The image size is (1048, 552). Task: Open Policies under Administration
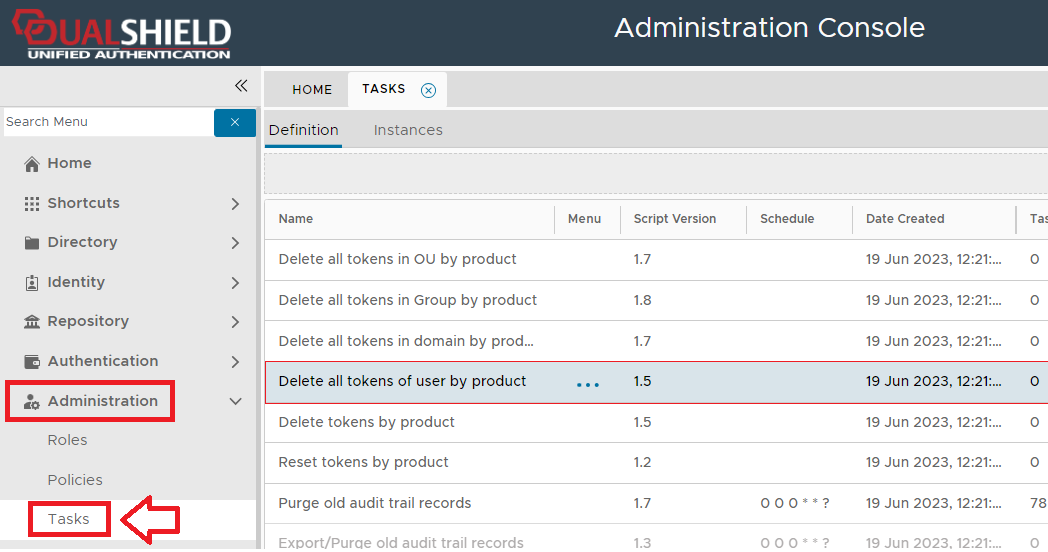[x=75, y=480]
